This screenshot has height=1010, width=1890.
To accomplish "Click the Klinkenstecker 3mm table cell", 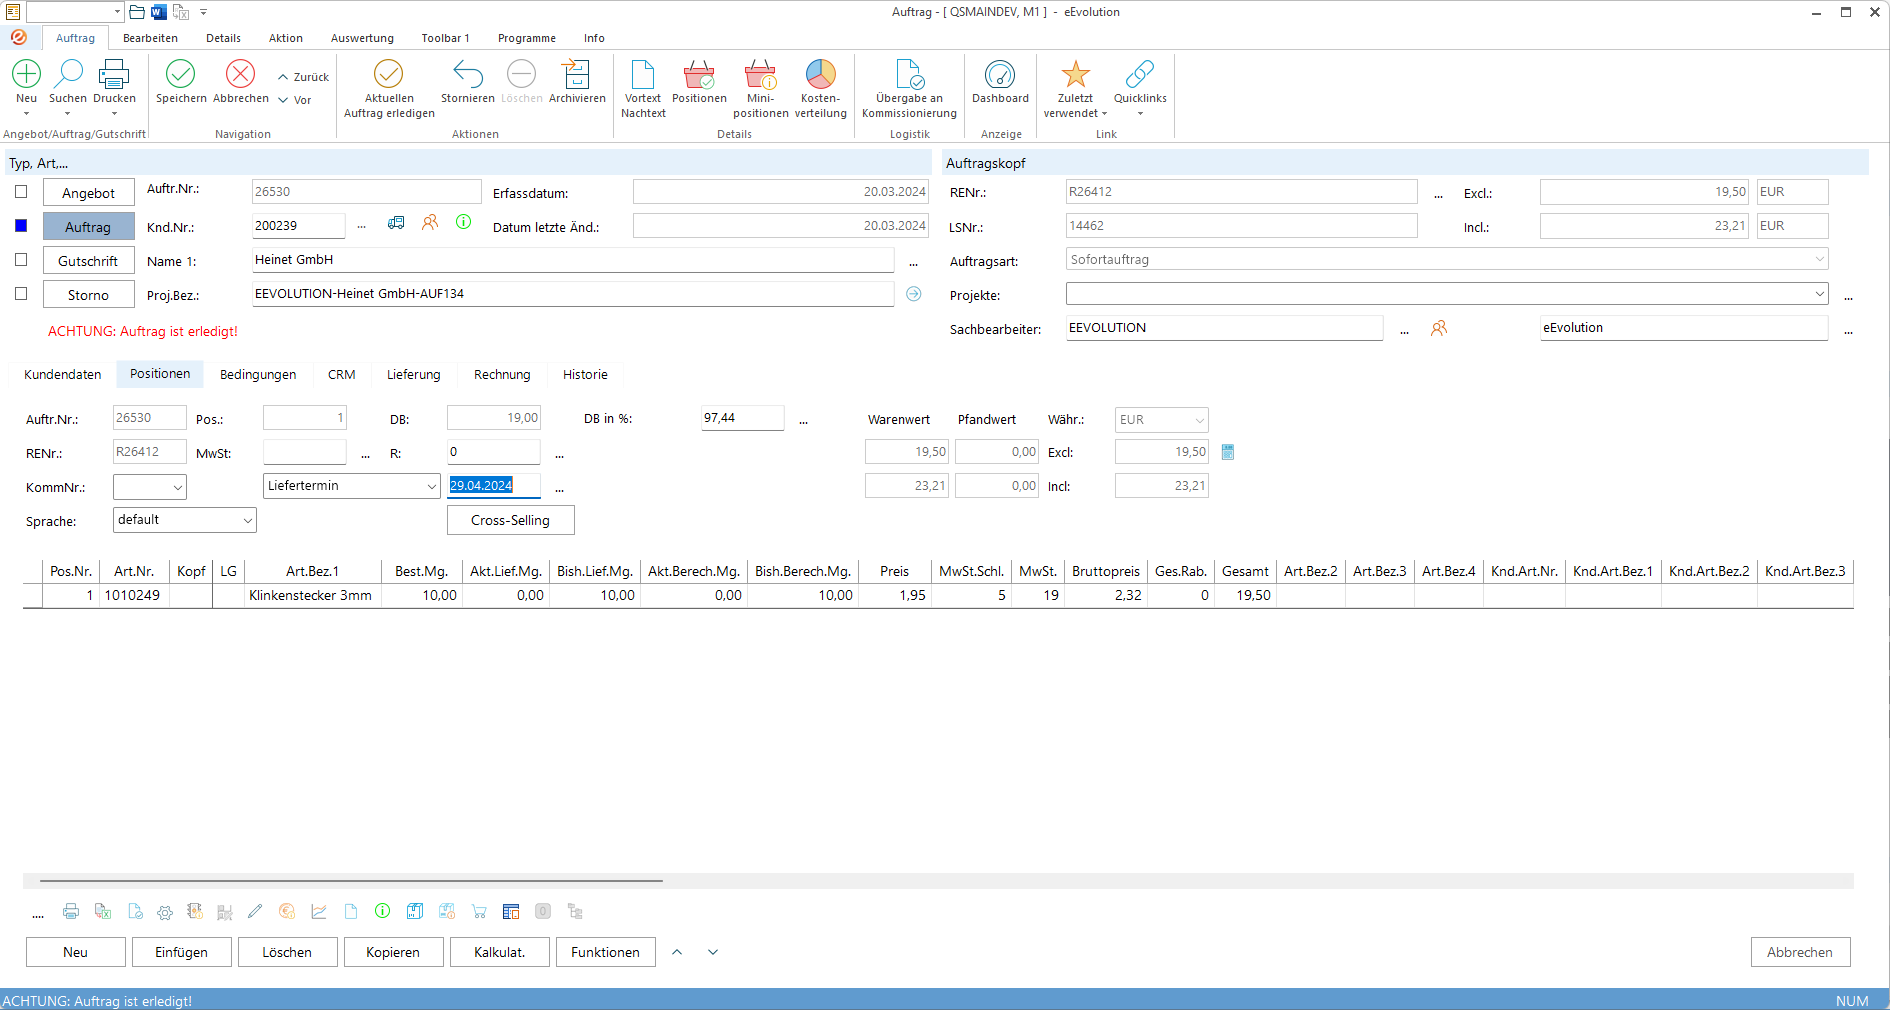I will [312, 595].
